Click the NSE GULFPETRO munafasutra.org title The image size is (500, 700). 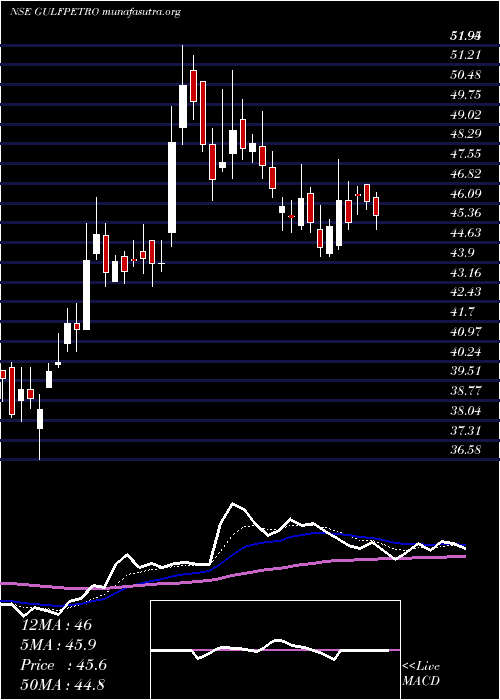(x=95, y=12)
